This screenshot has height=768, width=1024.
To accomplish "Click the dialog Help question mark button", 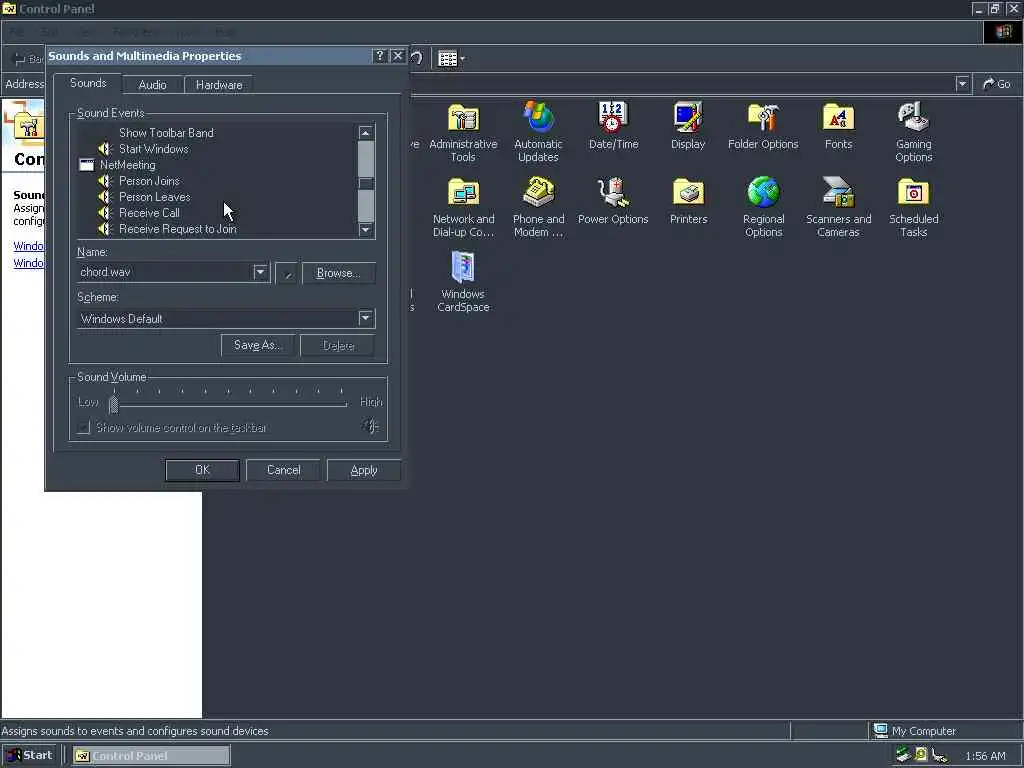I will point(379,56).
